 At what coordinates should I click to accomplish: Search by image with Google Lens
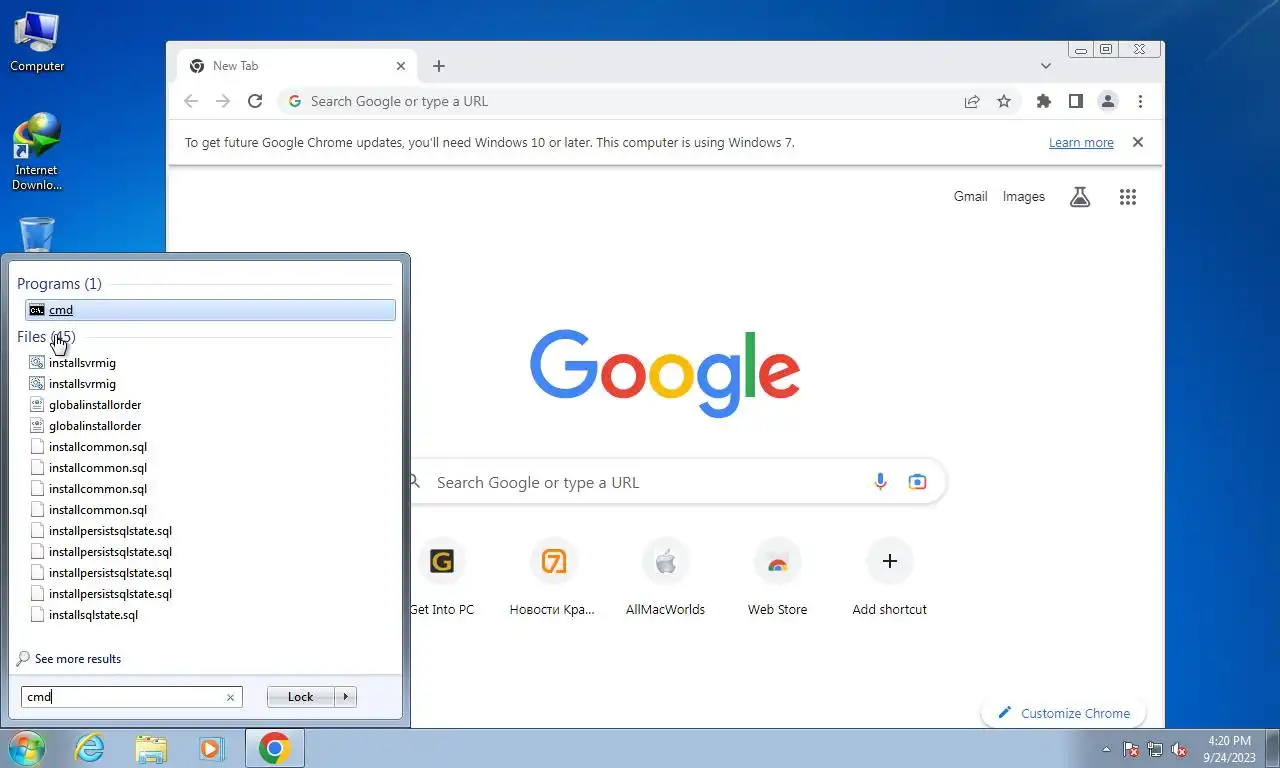click(917, 482)
